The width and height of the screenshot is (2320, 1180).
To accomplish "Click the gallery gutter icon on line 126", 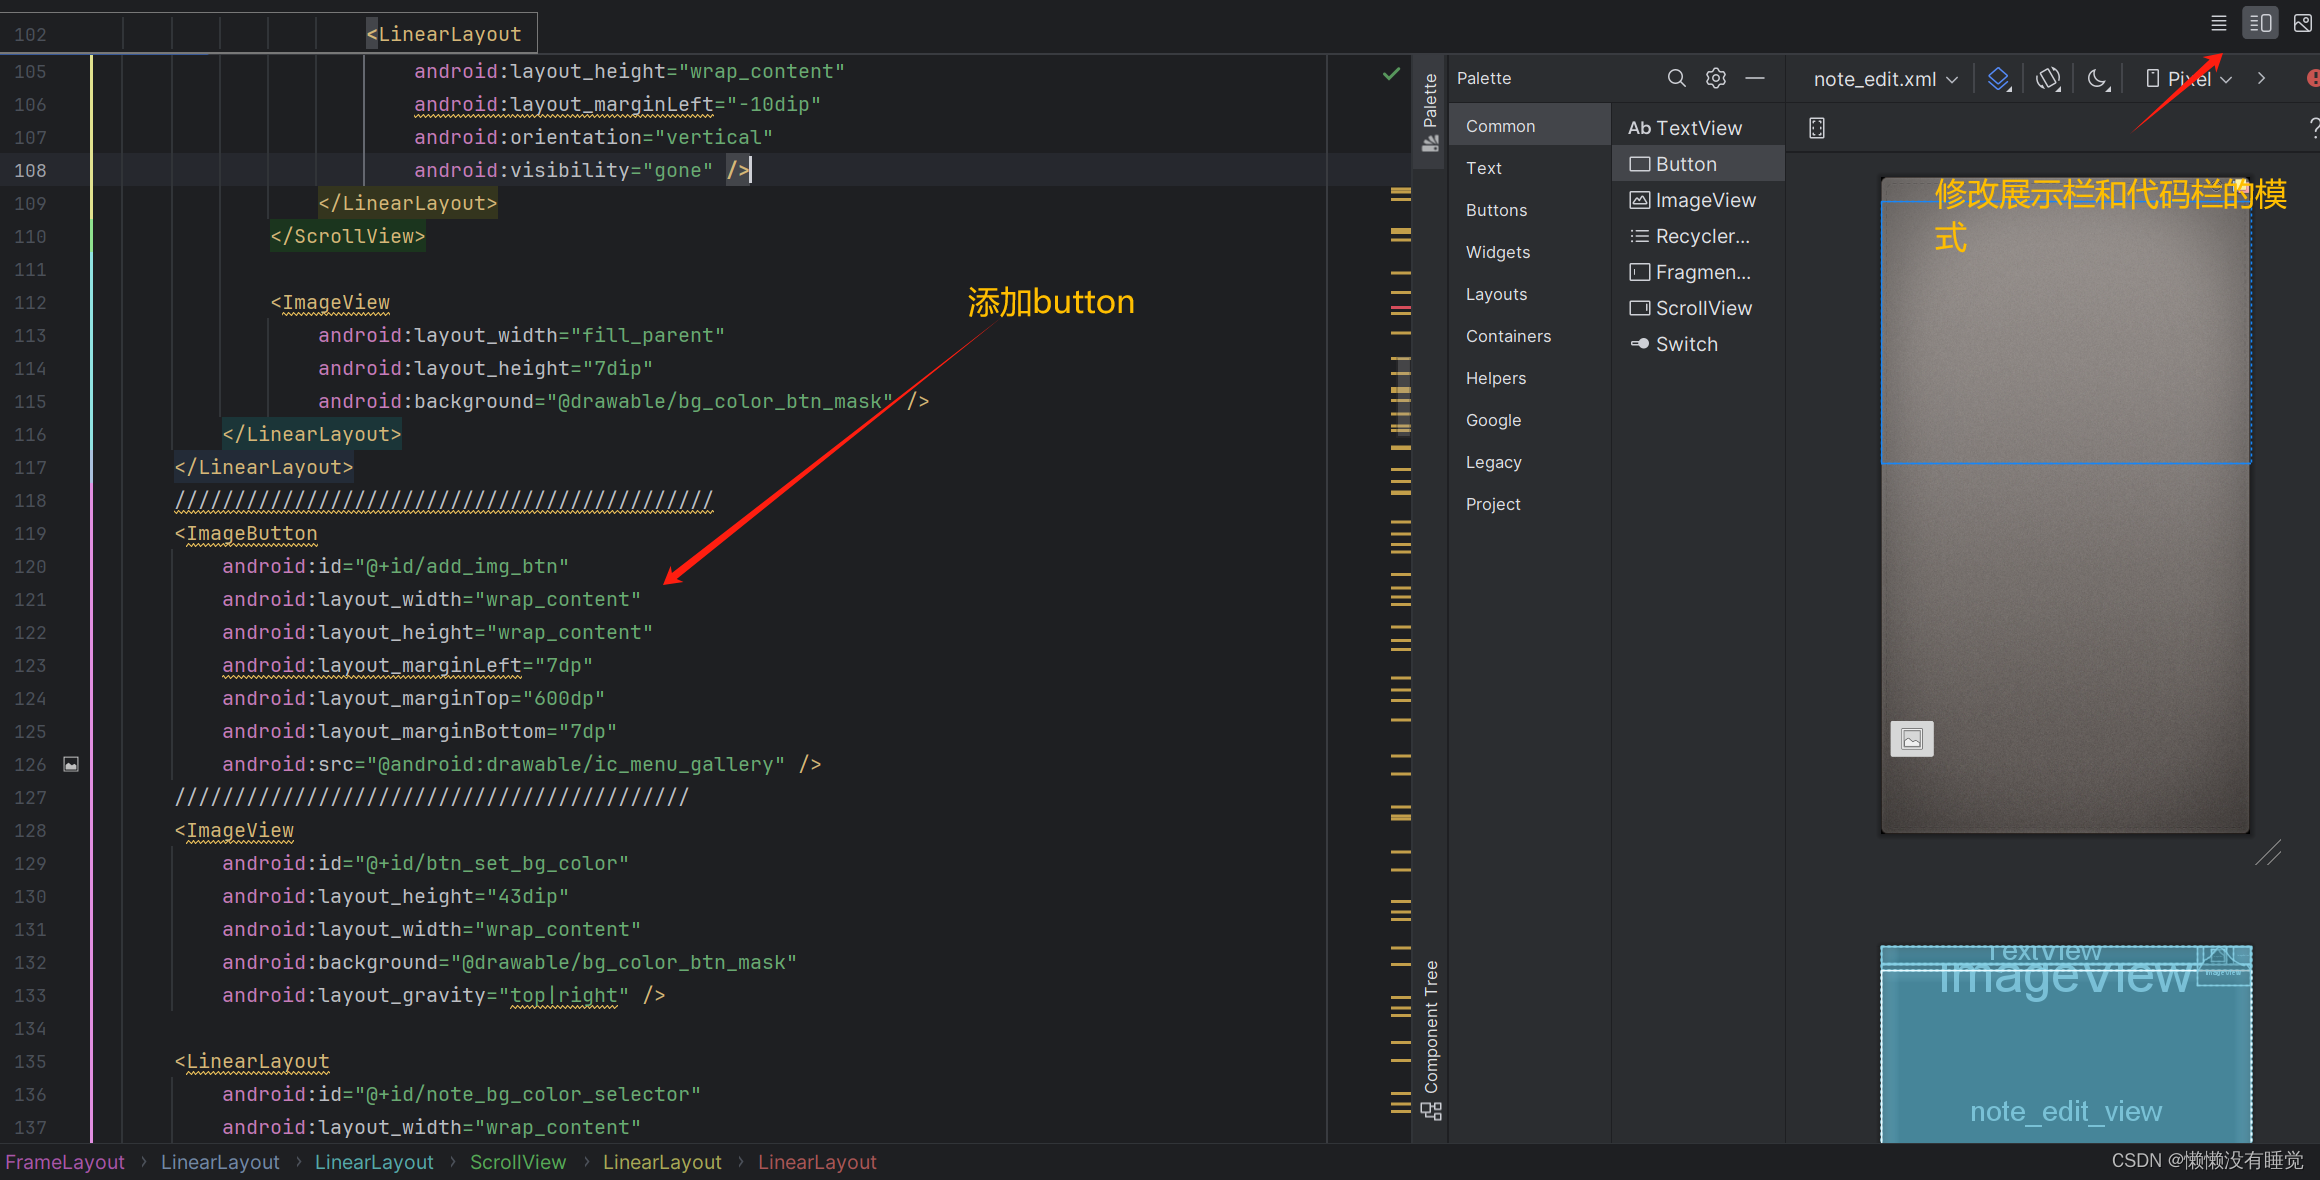I will (71, 764).
